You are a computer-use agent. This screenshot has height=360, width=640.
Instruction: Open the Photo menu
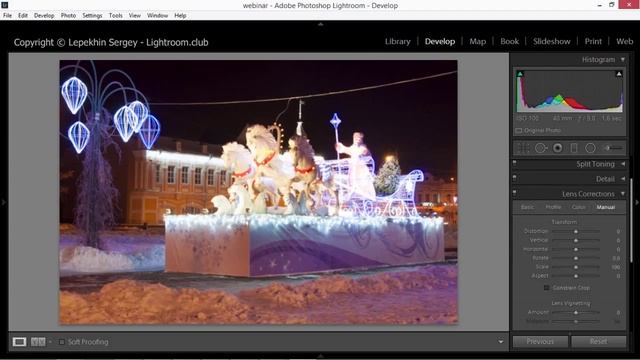68,16
